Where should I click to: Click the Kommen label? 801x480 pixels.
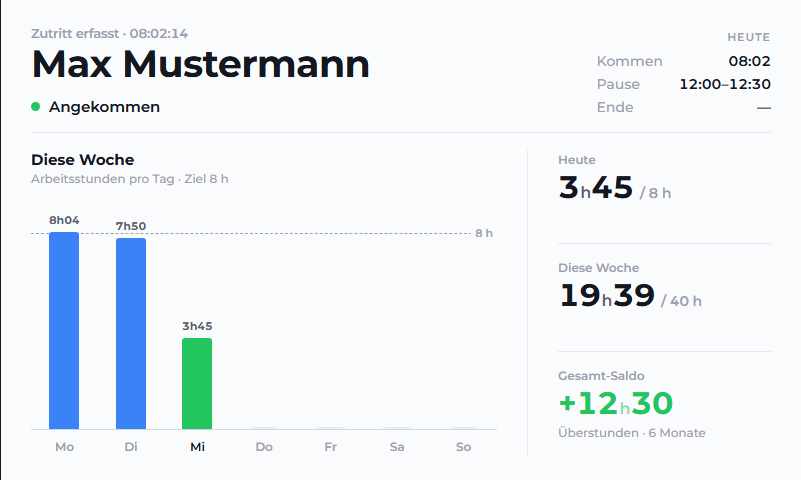click(629, 61)
